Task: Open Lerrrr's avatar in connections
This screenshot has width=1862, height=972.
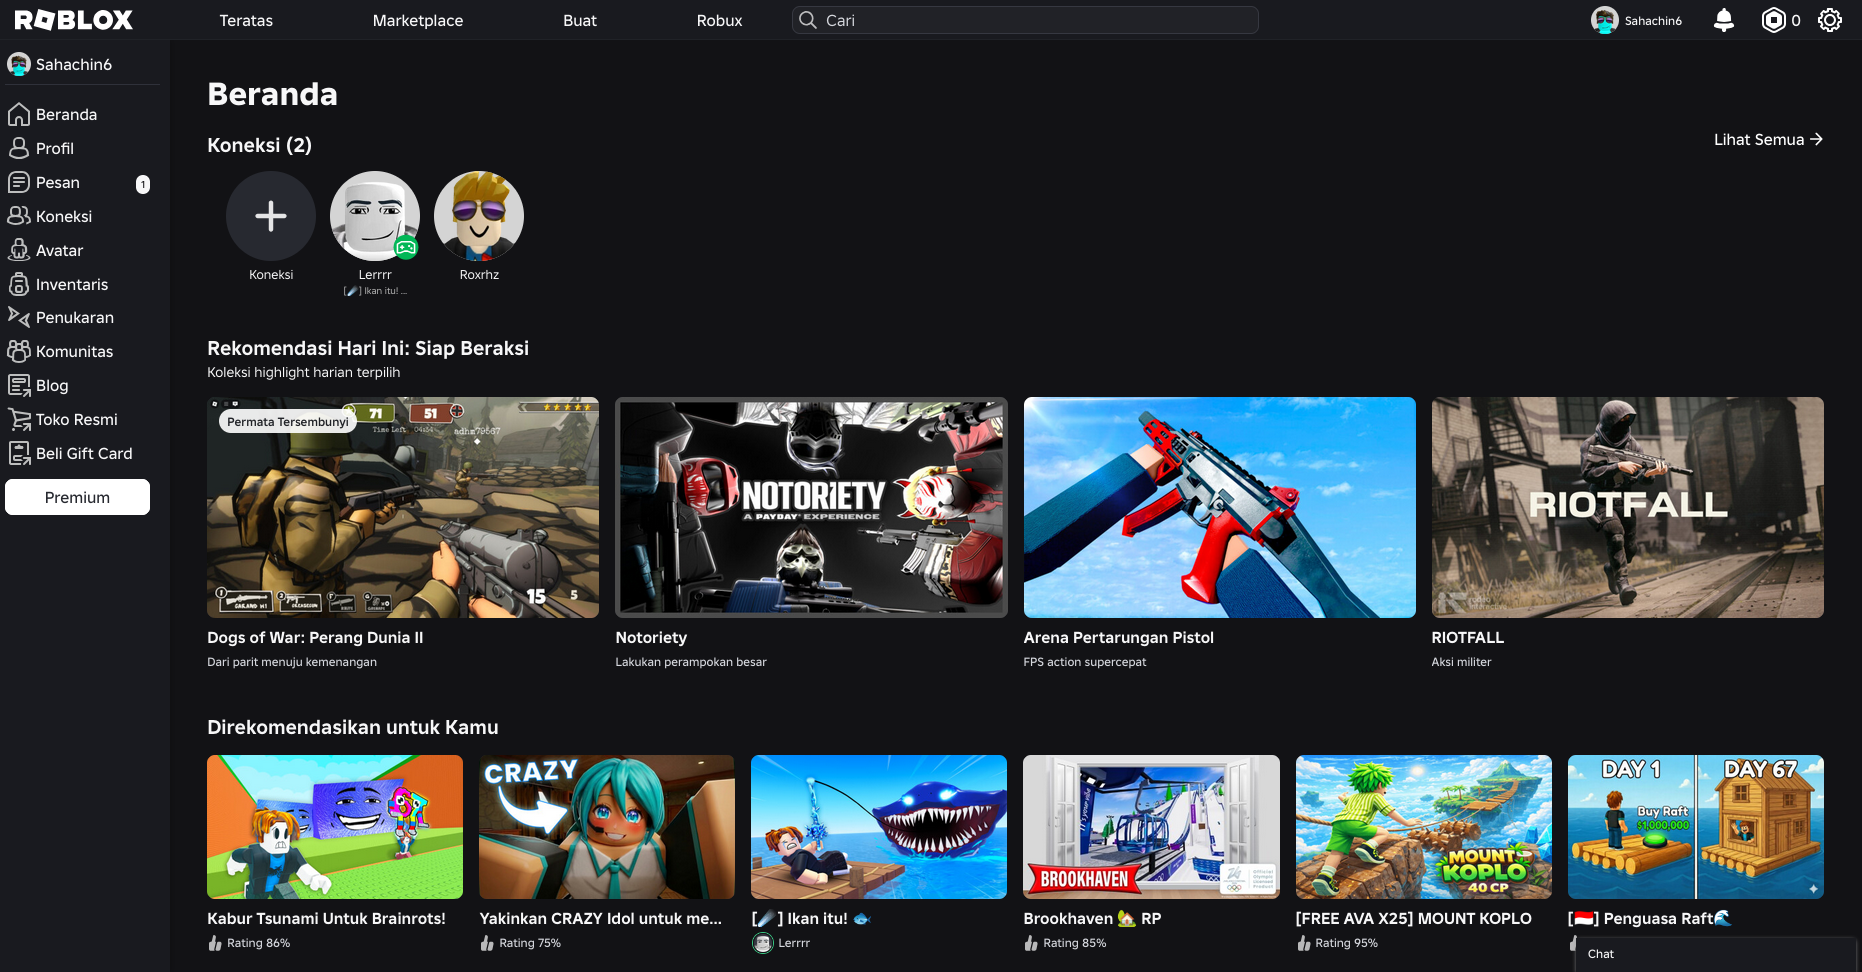Action: (375, 216)
